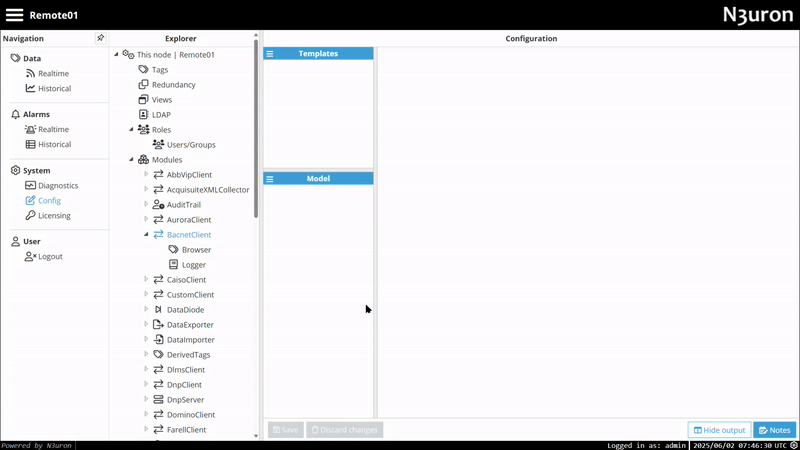Click the Historical data chart icon
Viewport: 800px width, 450px height.
pyautogui.click(x=31, y=88)
